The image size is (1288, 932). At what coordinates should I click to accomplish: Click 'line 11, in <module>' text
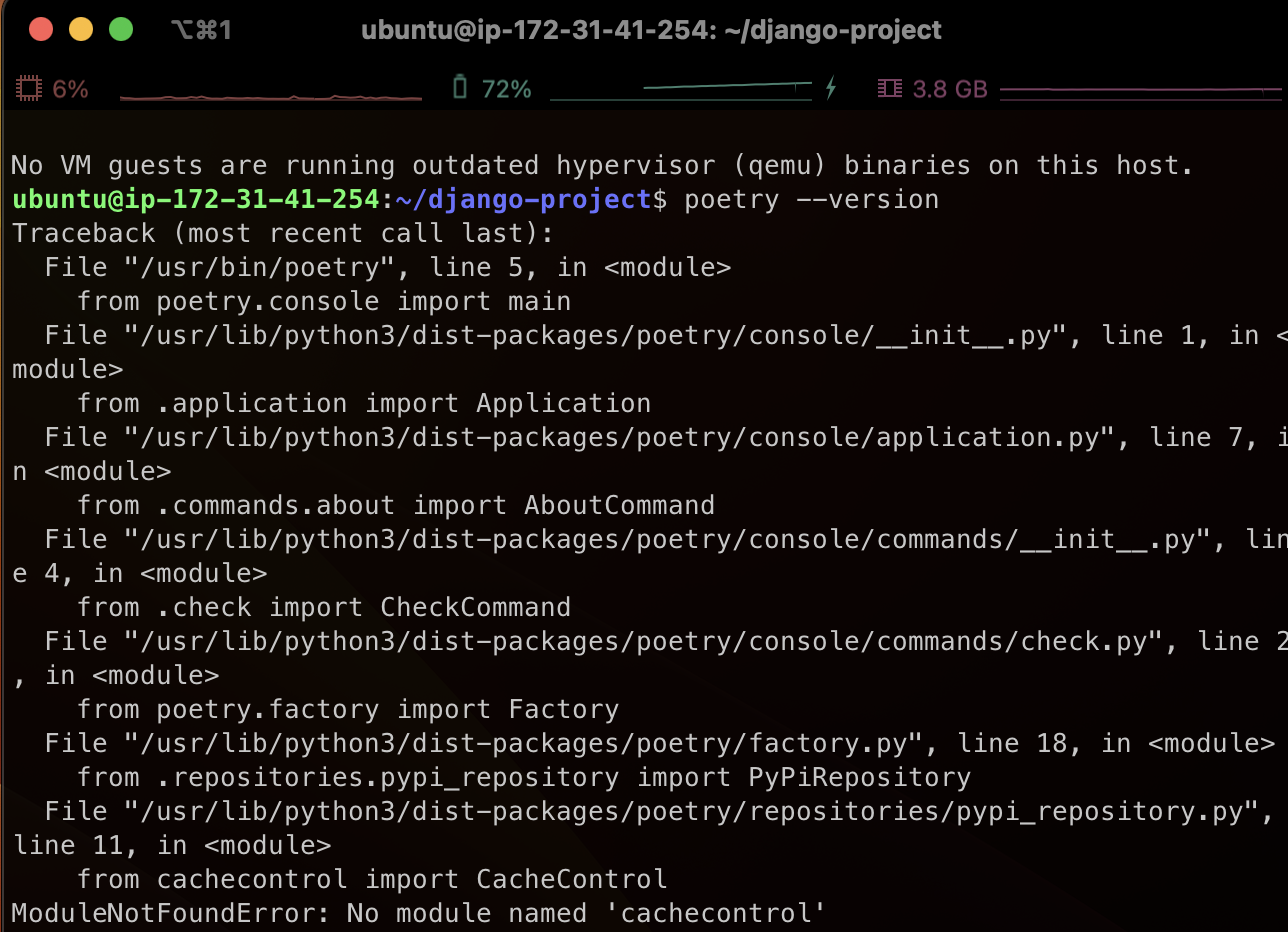(x=172, y=845)
